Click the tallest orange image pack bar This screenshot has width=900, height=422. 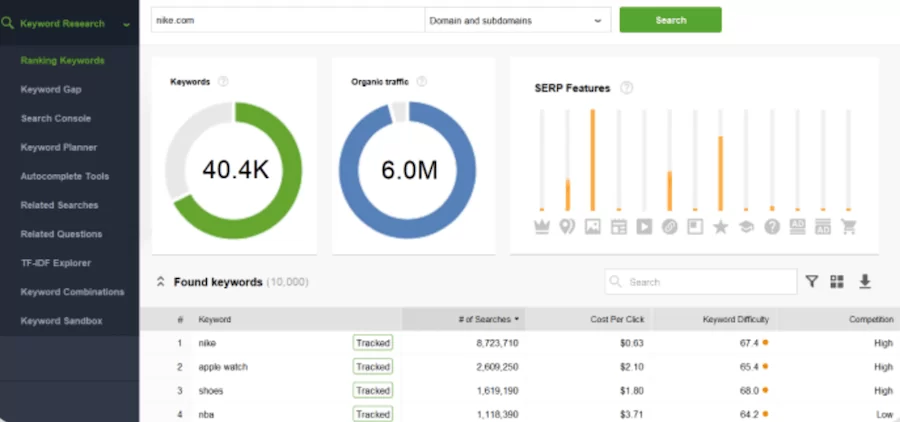point(593,160)
